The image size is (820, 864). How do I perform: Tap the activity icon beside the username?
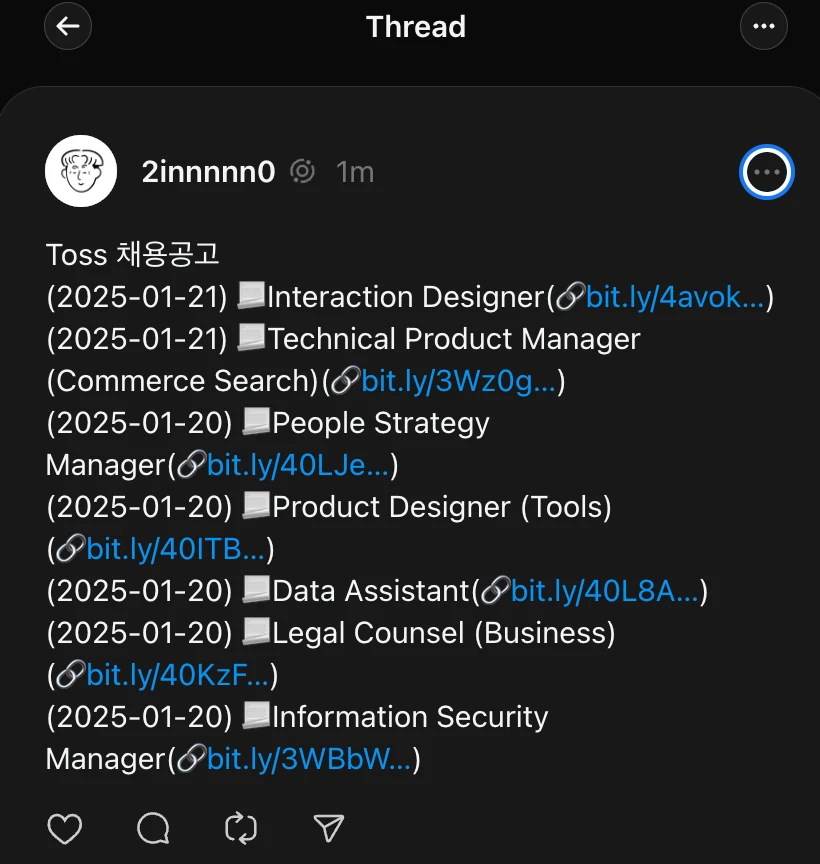(x=303, y=171)
